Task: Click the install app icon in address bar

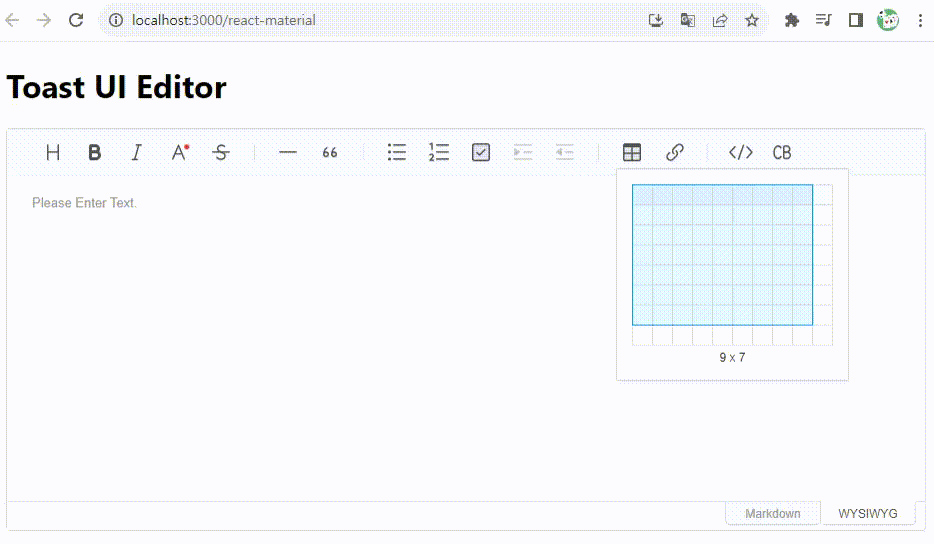Action: [x=655, y=20]
